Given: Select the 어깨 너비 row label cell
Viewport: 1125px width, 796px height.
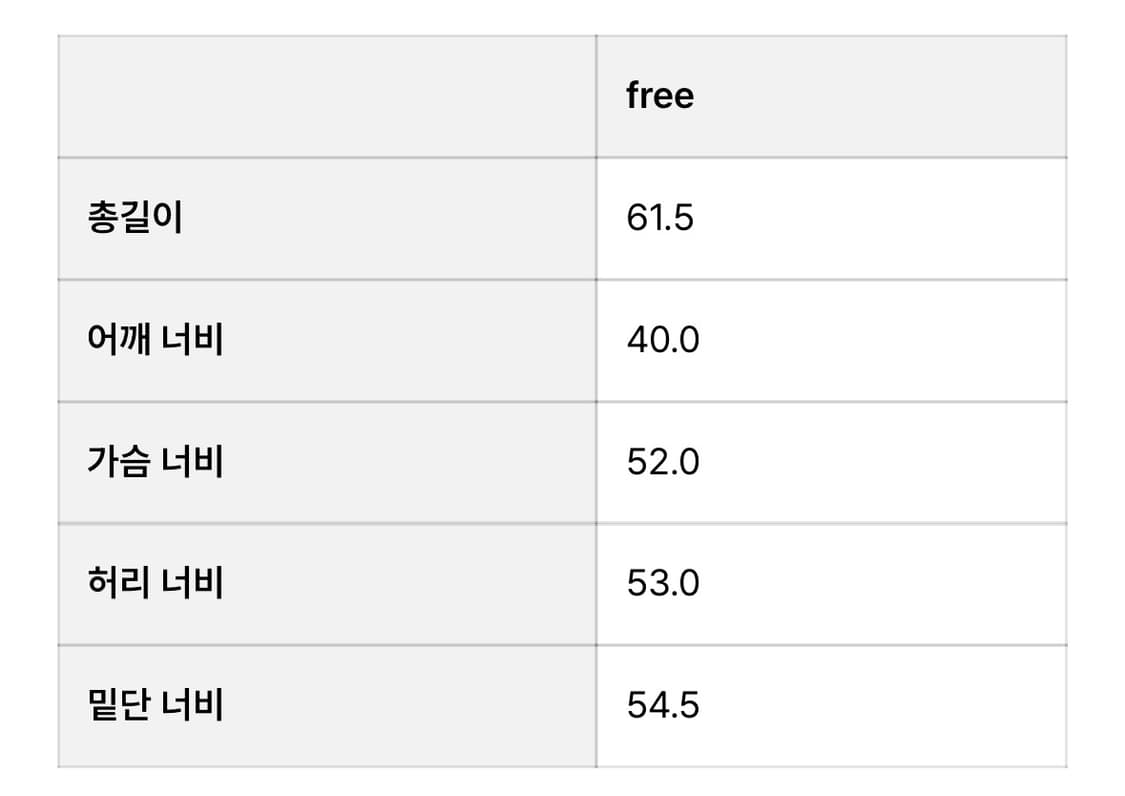Looking at the screenshot, I should pos(155,340).
